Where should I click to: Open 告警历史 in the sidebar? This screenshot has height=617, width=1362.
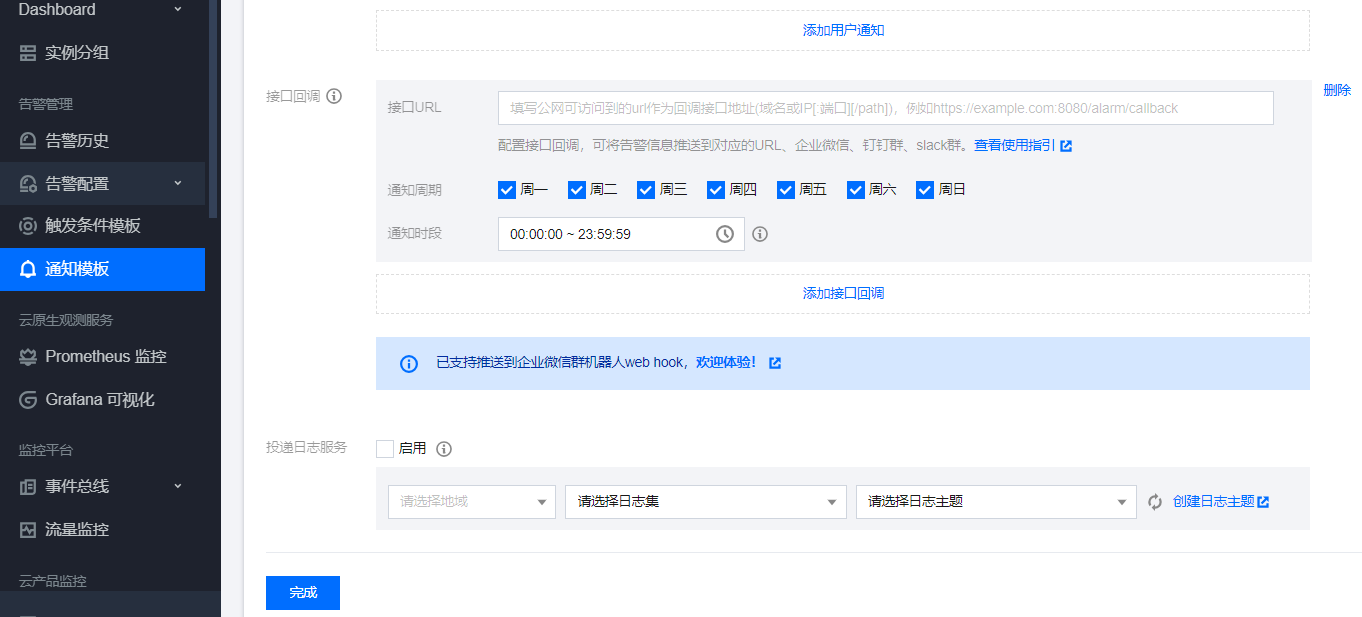(77, 141)
